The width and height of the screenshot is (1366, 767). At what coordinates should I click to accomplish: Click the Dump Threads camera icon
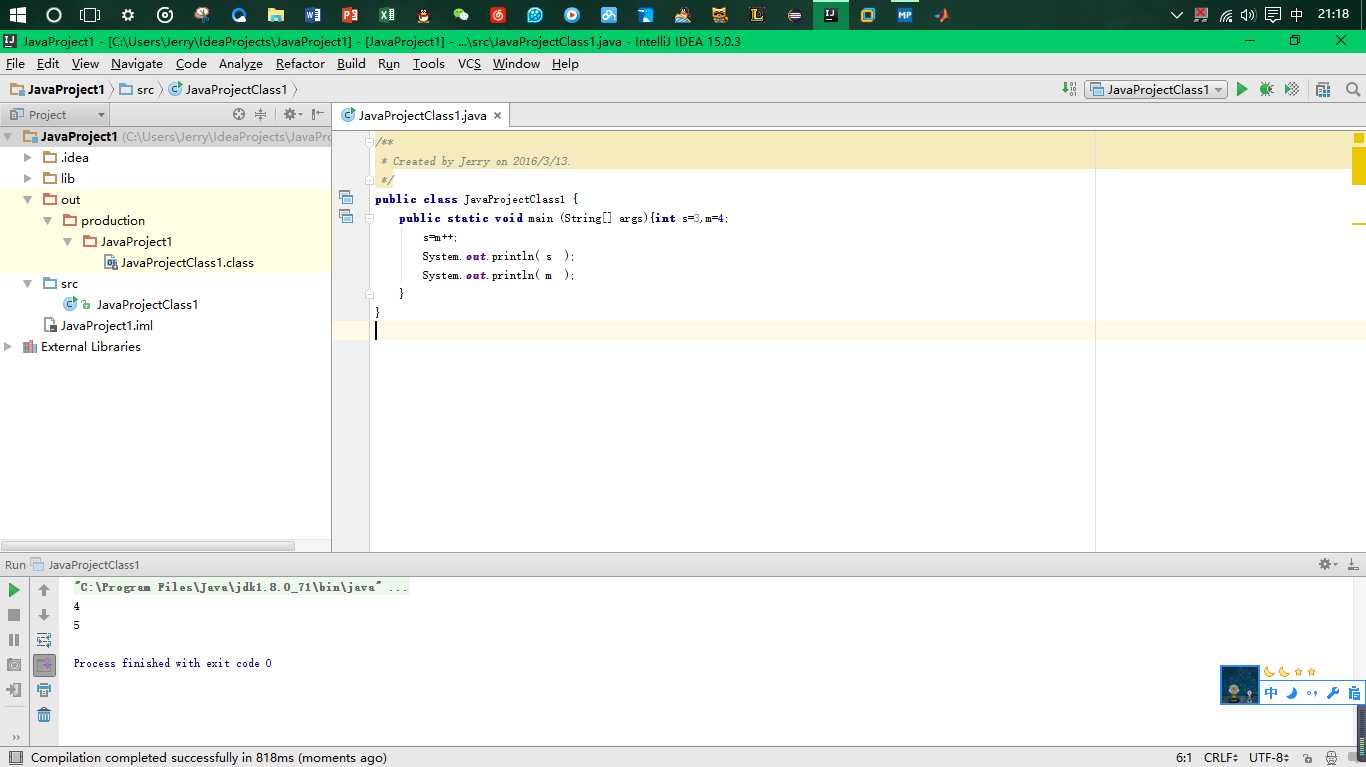click(14, 665)
